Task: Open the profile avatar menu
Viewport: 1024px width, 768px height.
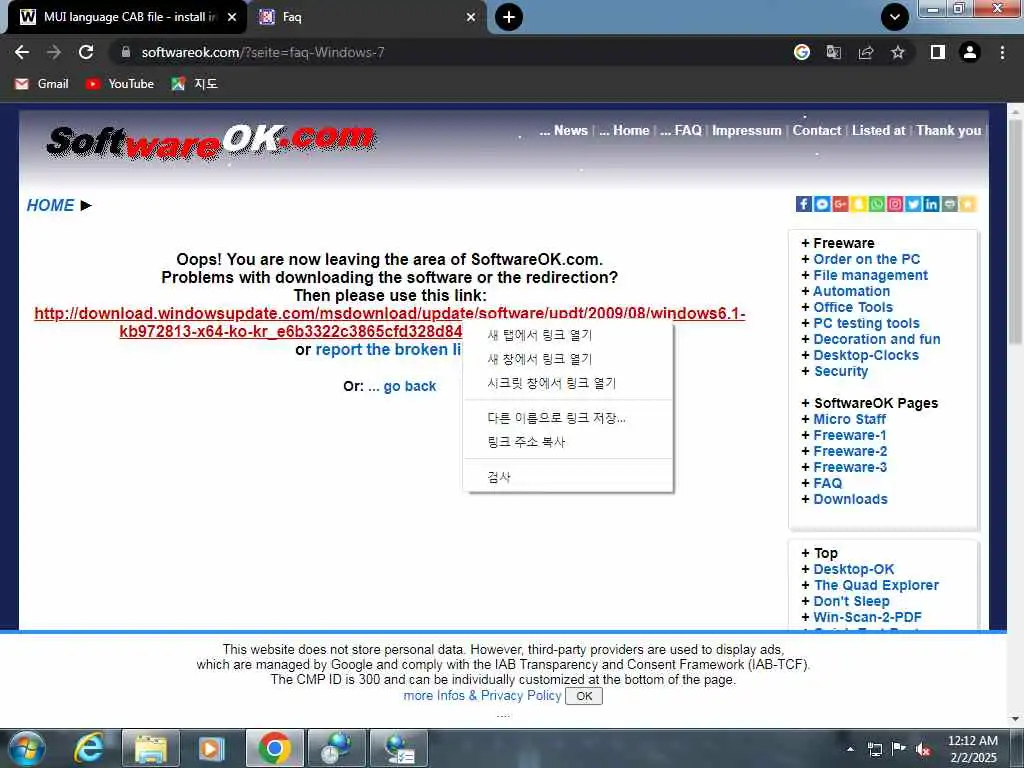Action: click(x=970, y=52)
